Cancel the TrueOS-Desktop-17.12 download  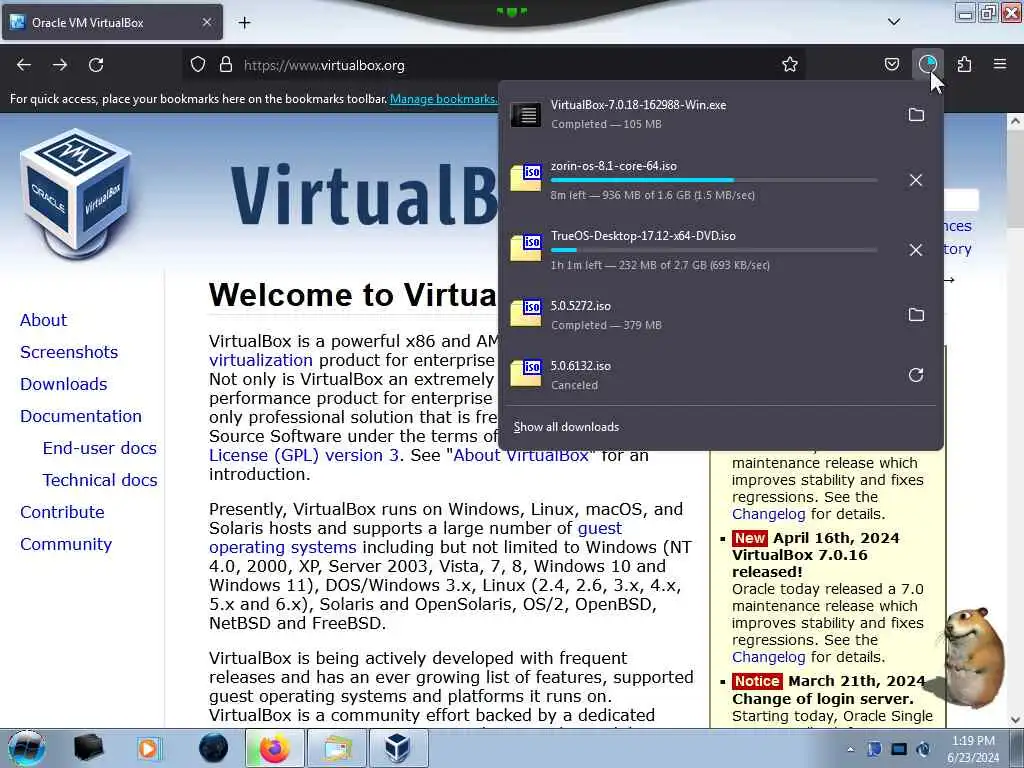[916, 250]
